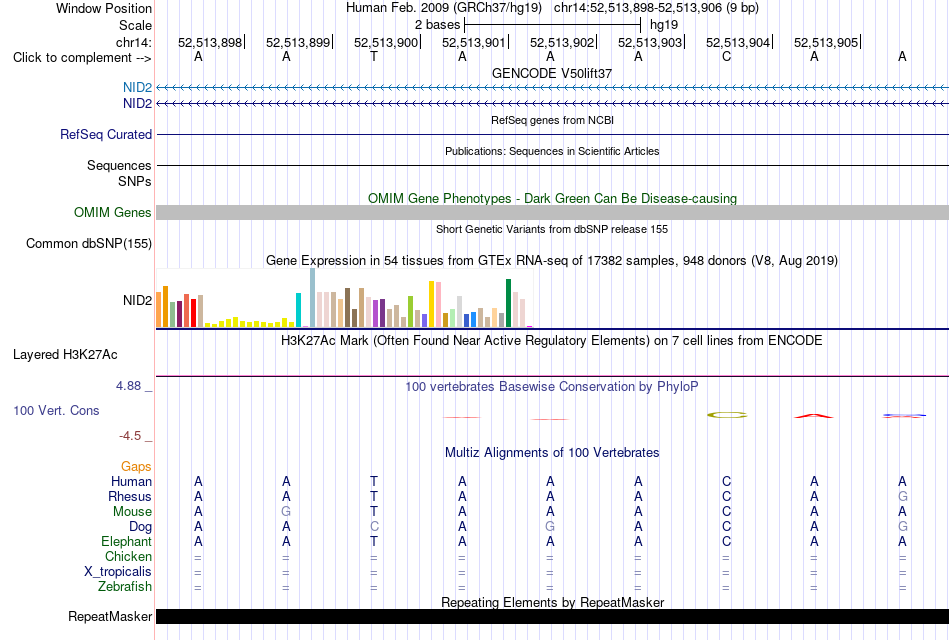Click the 'Rhesus' alignment row label
950x640 pixels.
tap(130, 496)
